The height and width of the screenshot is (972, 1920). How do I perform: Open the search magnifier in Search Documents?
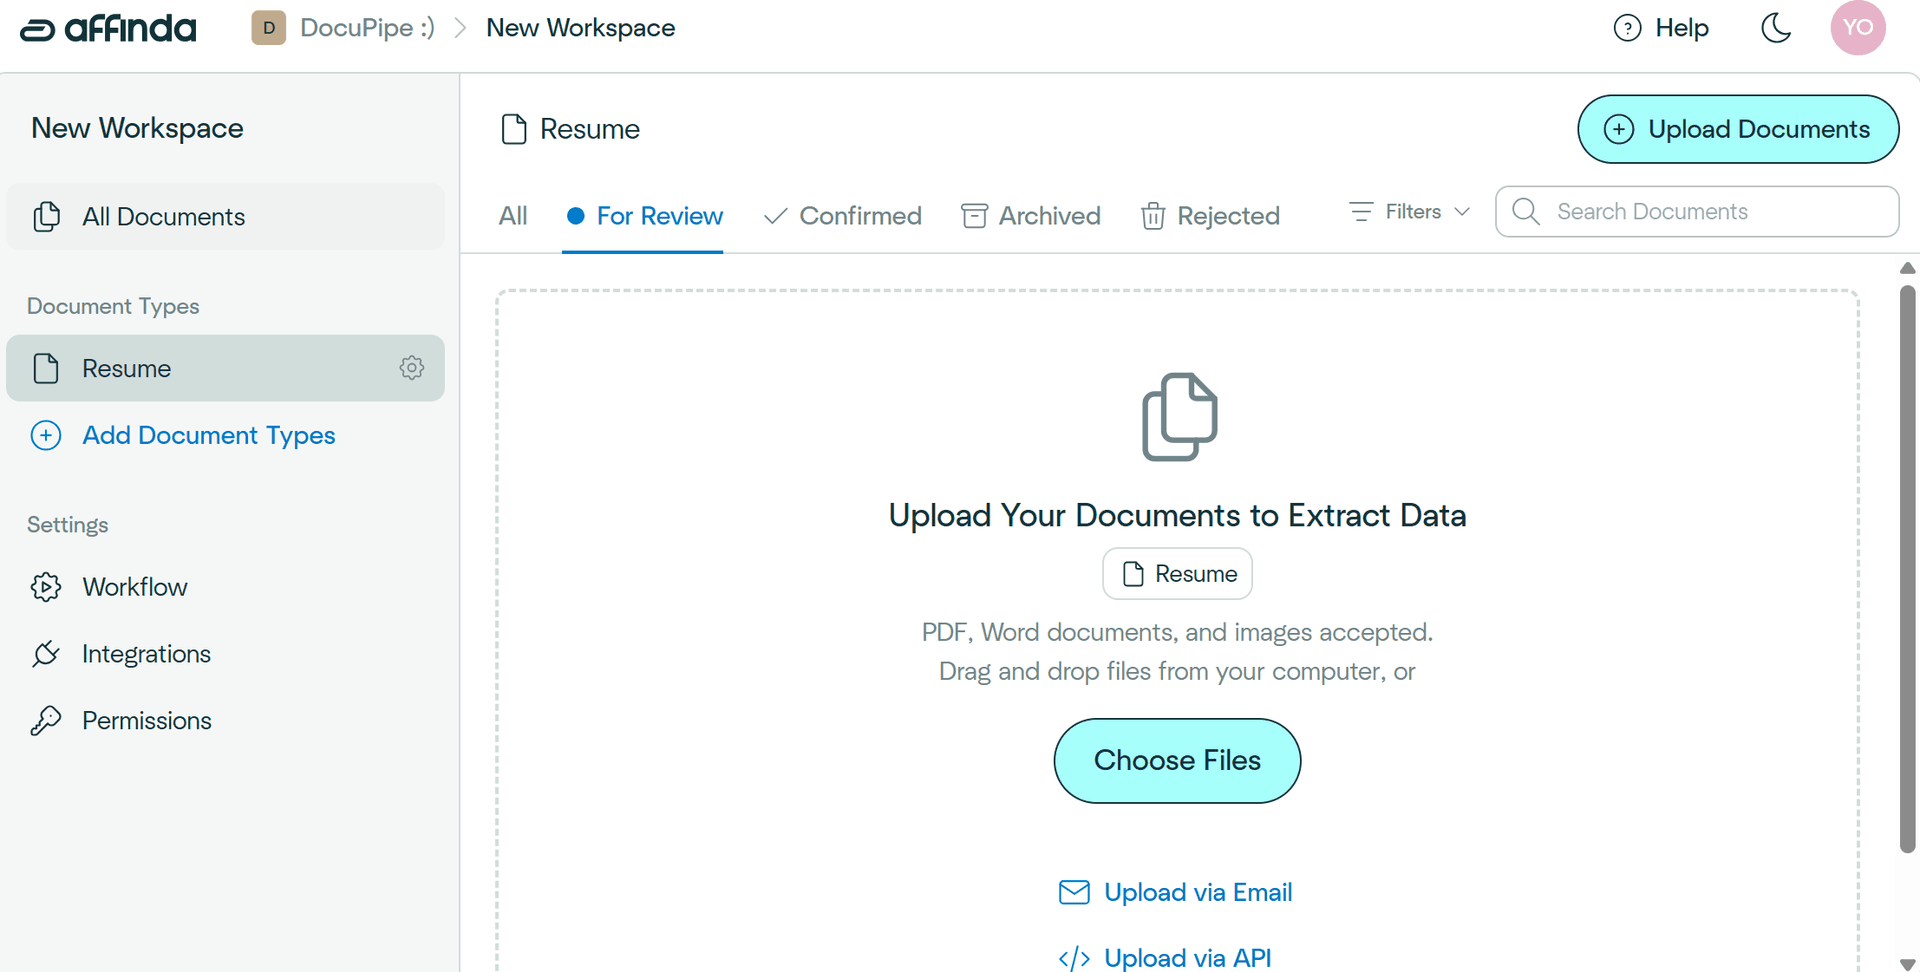[1525, 211]
